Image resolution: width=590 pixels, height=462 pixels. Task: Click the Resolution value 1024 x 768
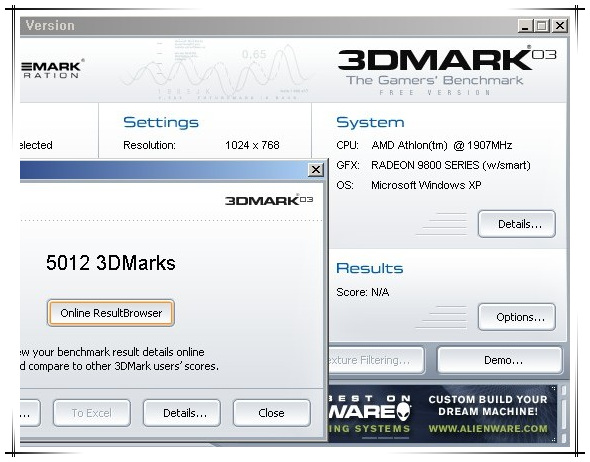pos(252,145)
